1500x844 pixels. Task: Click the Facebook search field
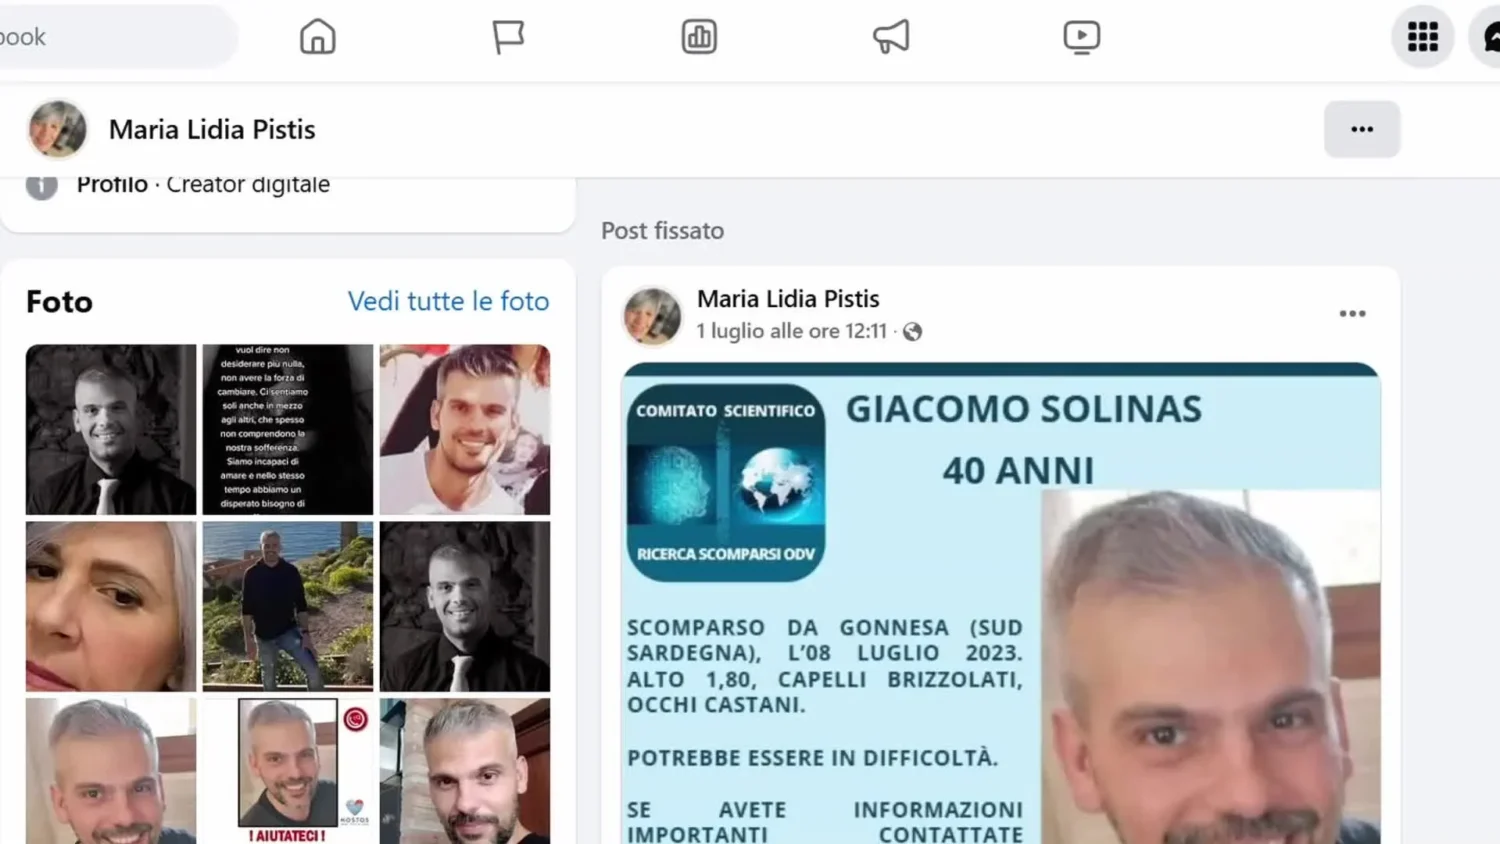pyautogui.click(x=115, y=37)
